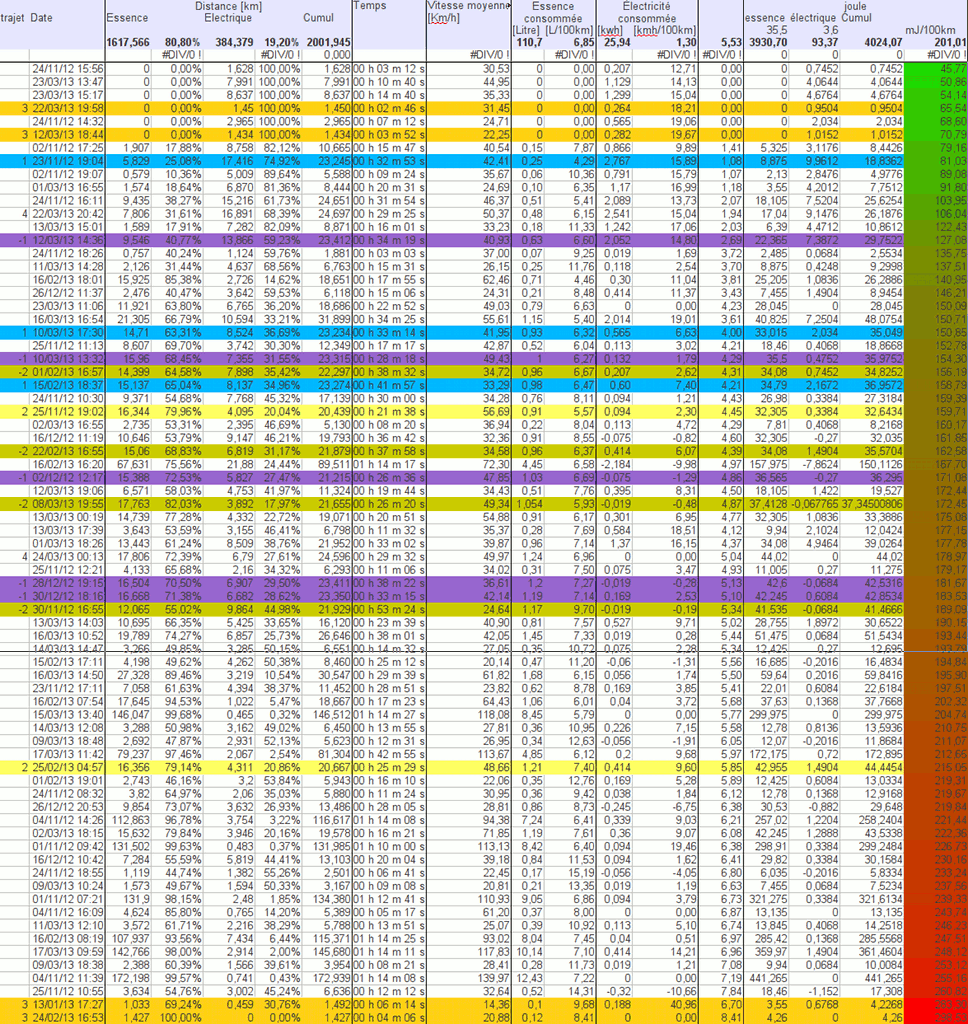Click the green '45,77' mJ/100km cell
Image resolution: width=968 pixels, height=1024 pixels.
(x=954, y=69)
